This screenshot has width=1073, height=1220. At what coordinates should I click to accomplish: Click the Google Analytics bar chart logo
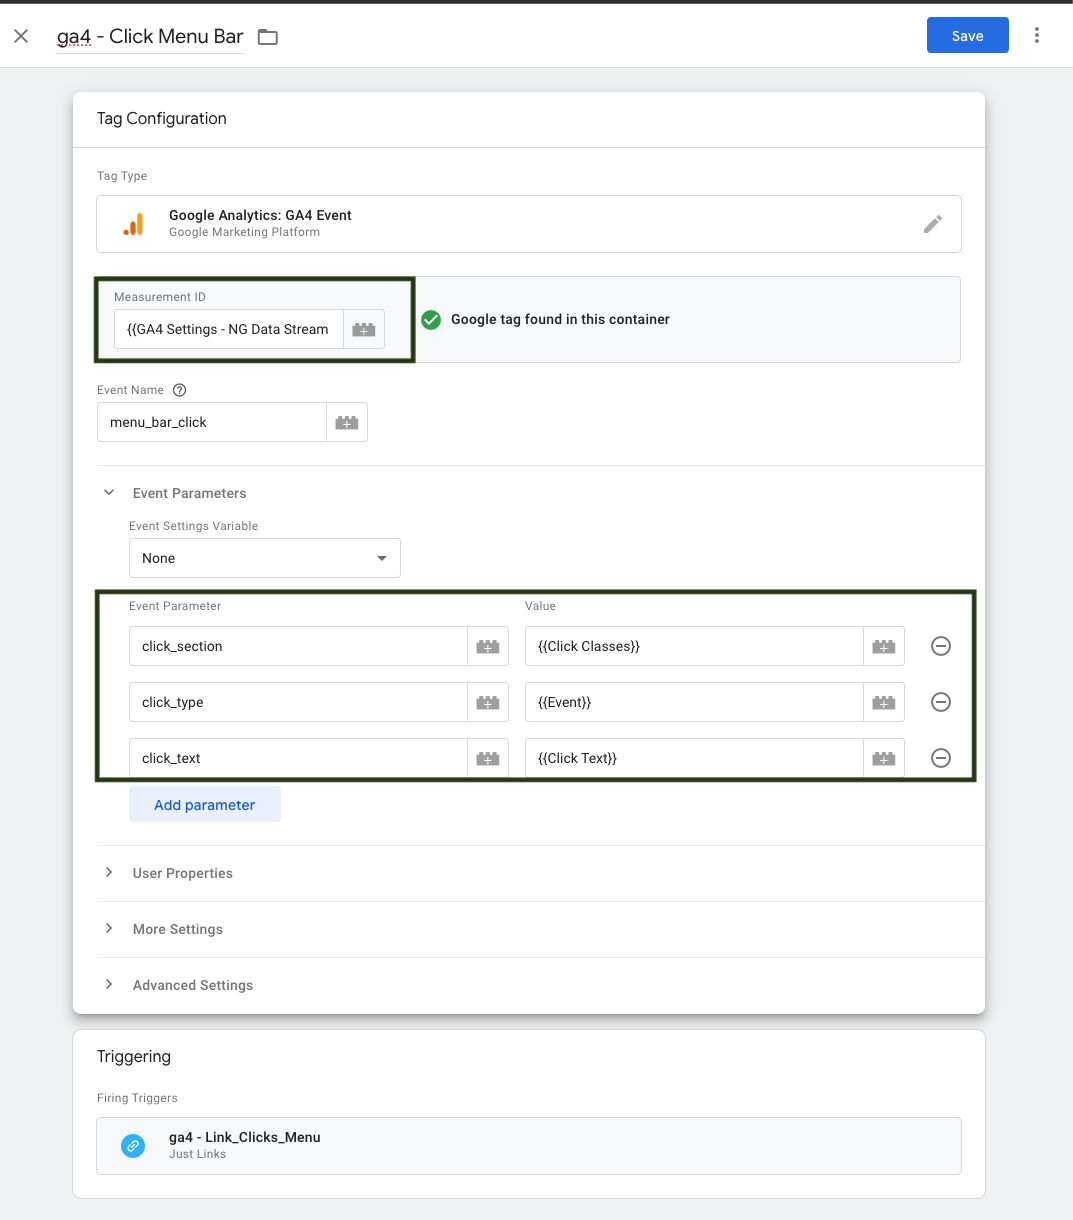[134, 224]
